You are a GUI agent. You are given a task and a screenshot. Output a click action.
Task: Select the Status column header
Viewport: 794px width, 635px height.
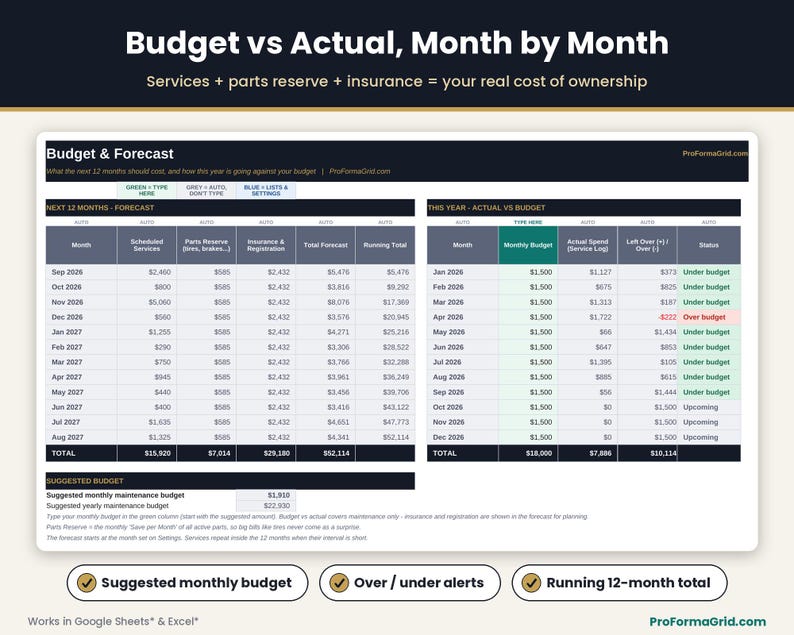click(x=709, y=245)
